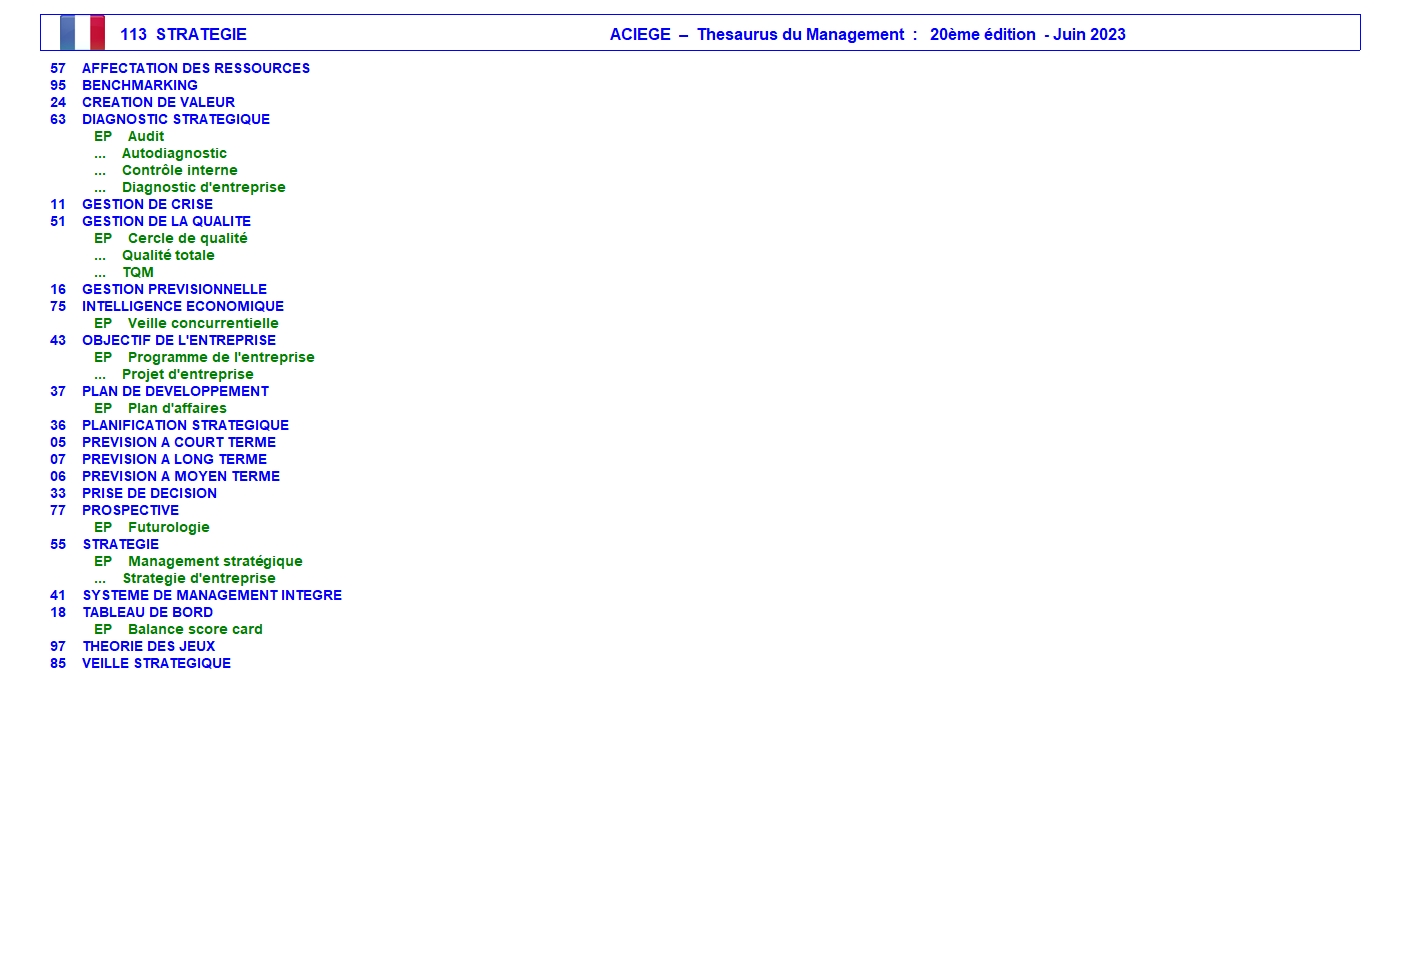
Task: Select the TQM sub-entry
Action: pyautogui.click(x=138, y=272)
